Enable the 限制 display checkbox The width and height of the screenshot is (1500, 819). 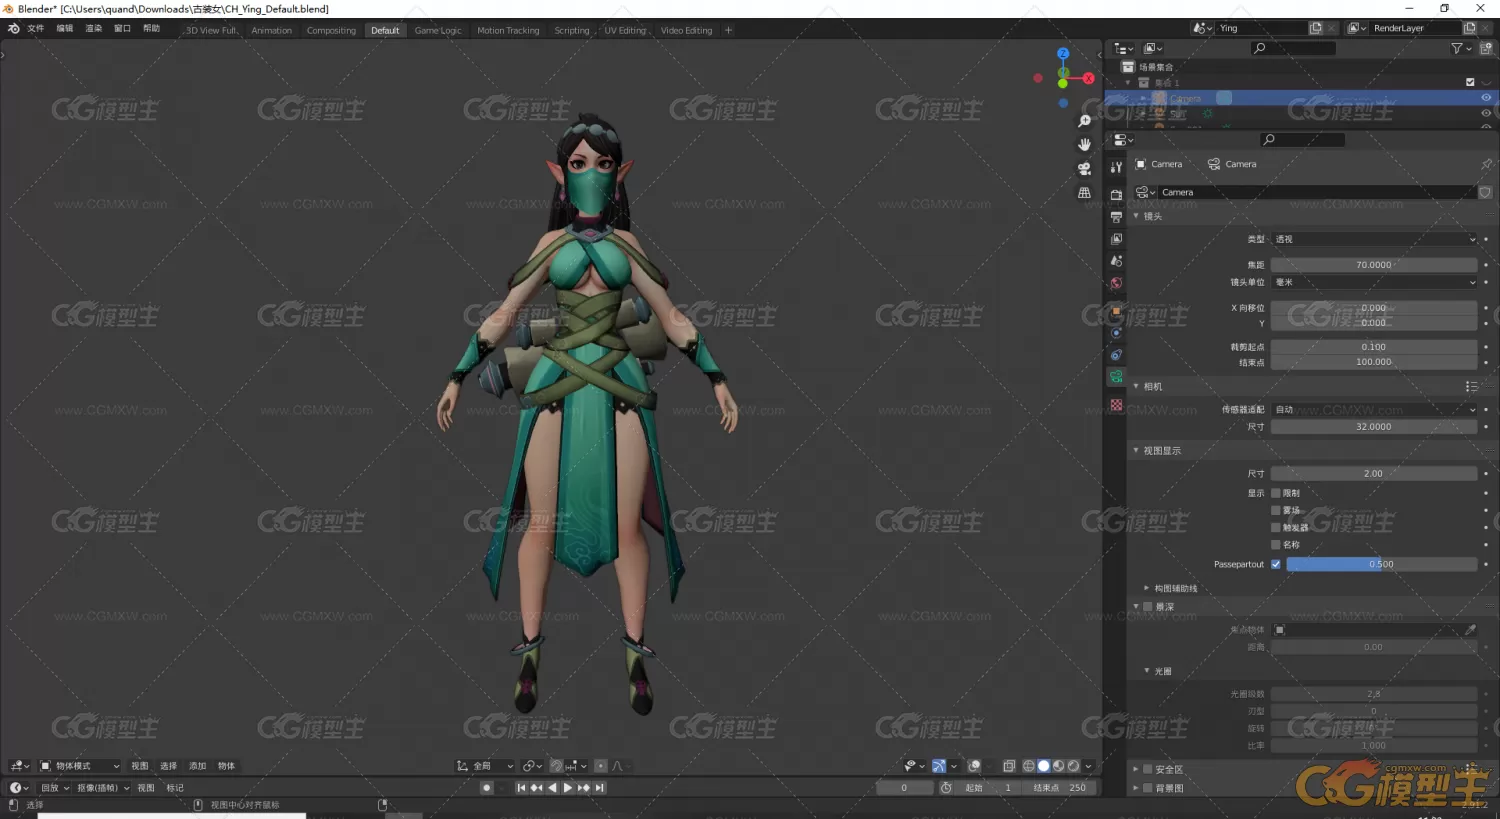[x=1276, y=493]
